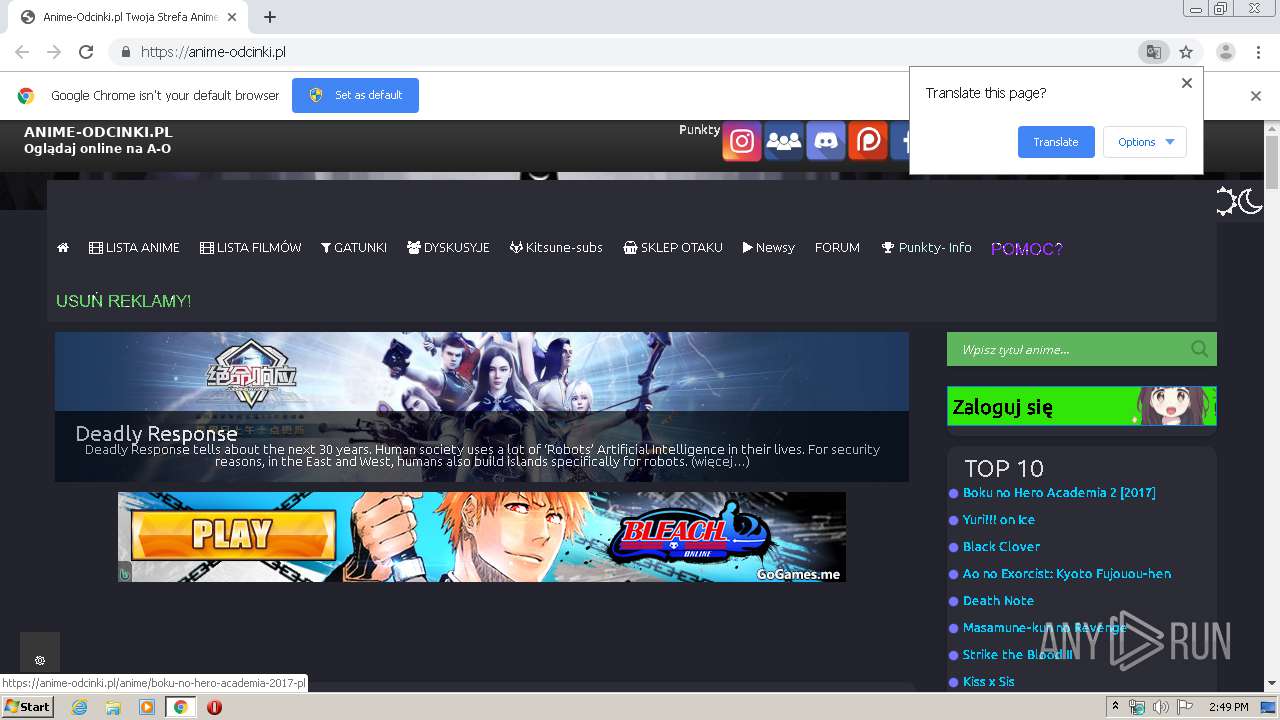The width and height of the screenshot is (1280, 720).
Task: Open LISTA ANIME menu
Action: (134, 248)
